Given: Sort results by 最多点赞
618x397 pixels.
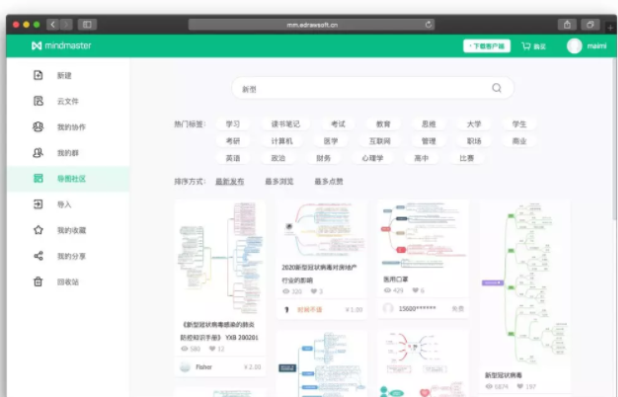Looking at the screenshot, I should (x=328, y=181).
